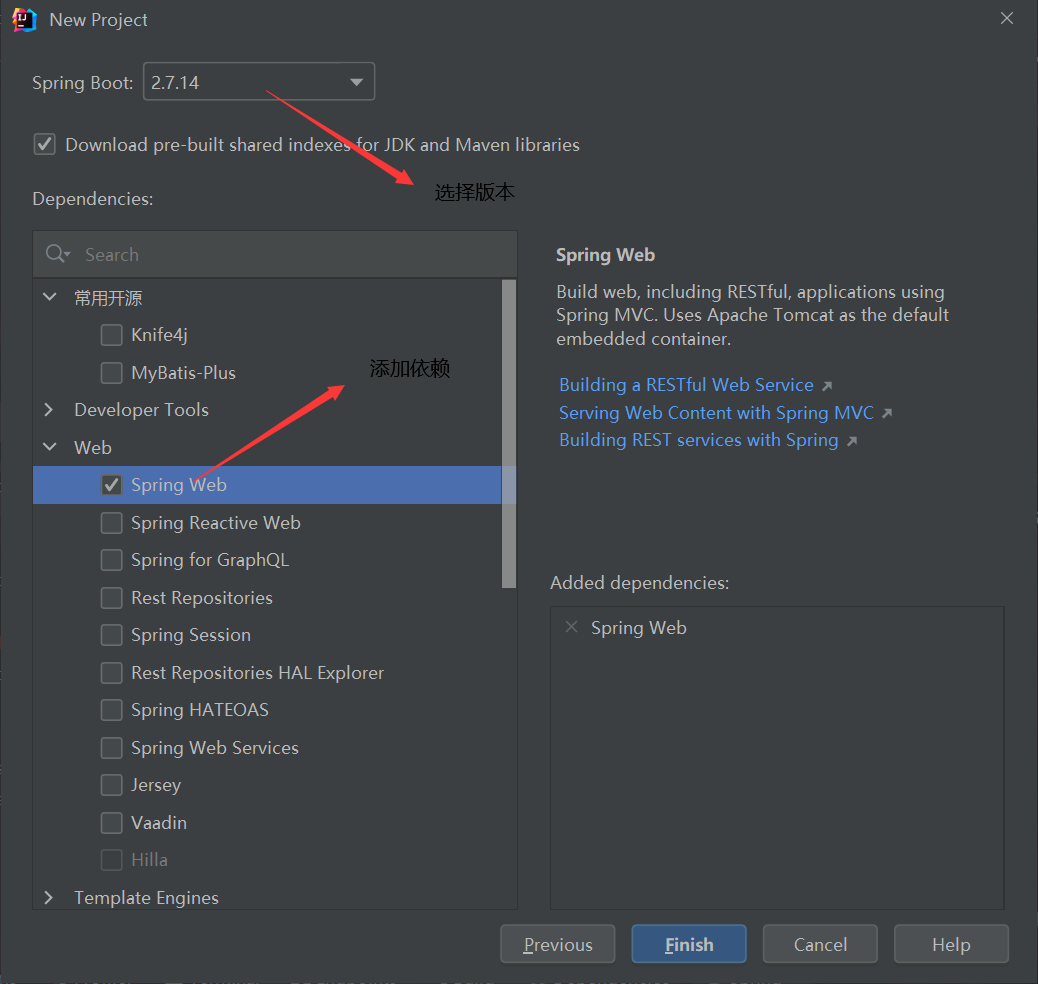Select the Template Engines tree label
The height and width of the screenshot is (984, 1038).
[146, 898]
